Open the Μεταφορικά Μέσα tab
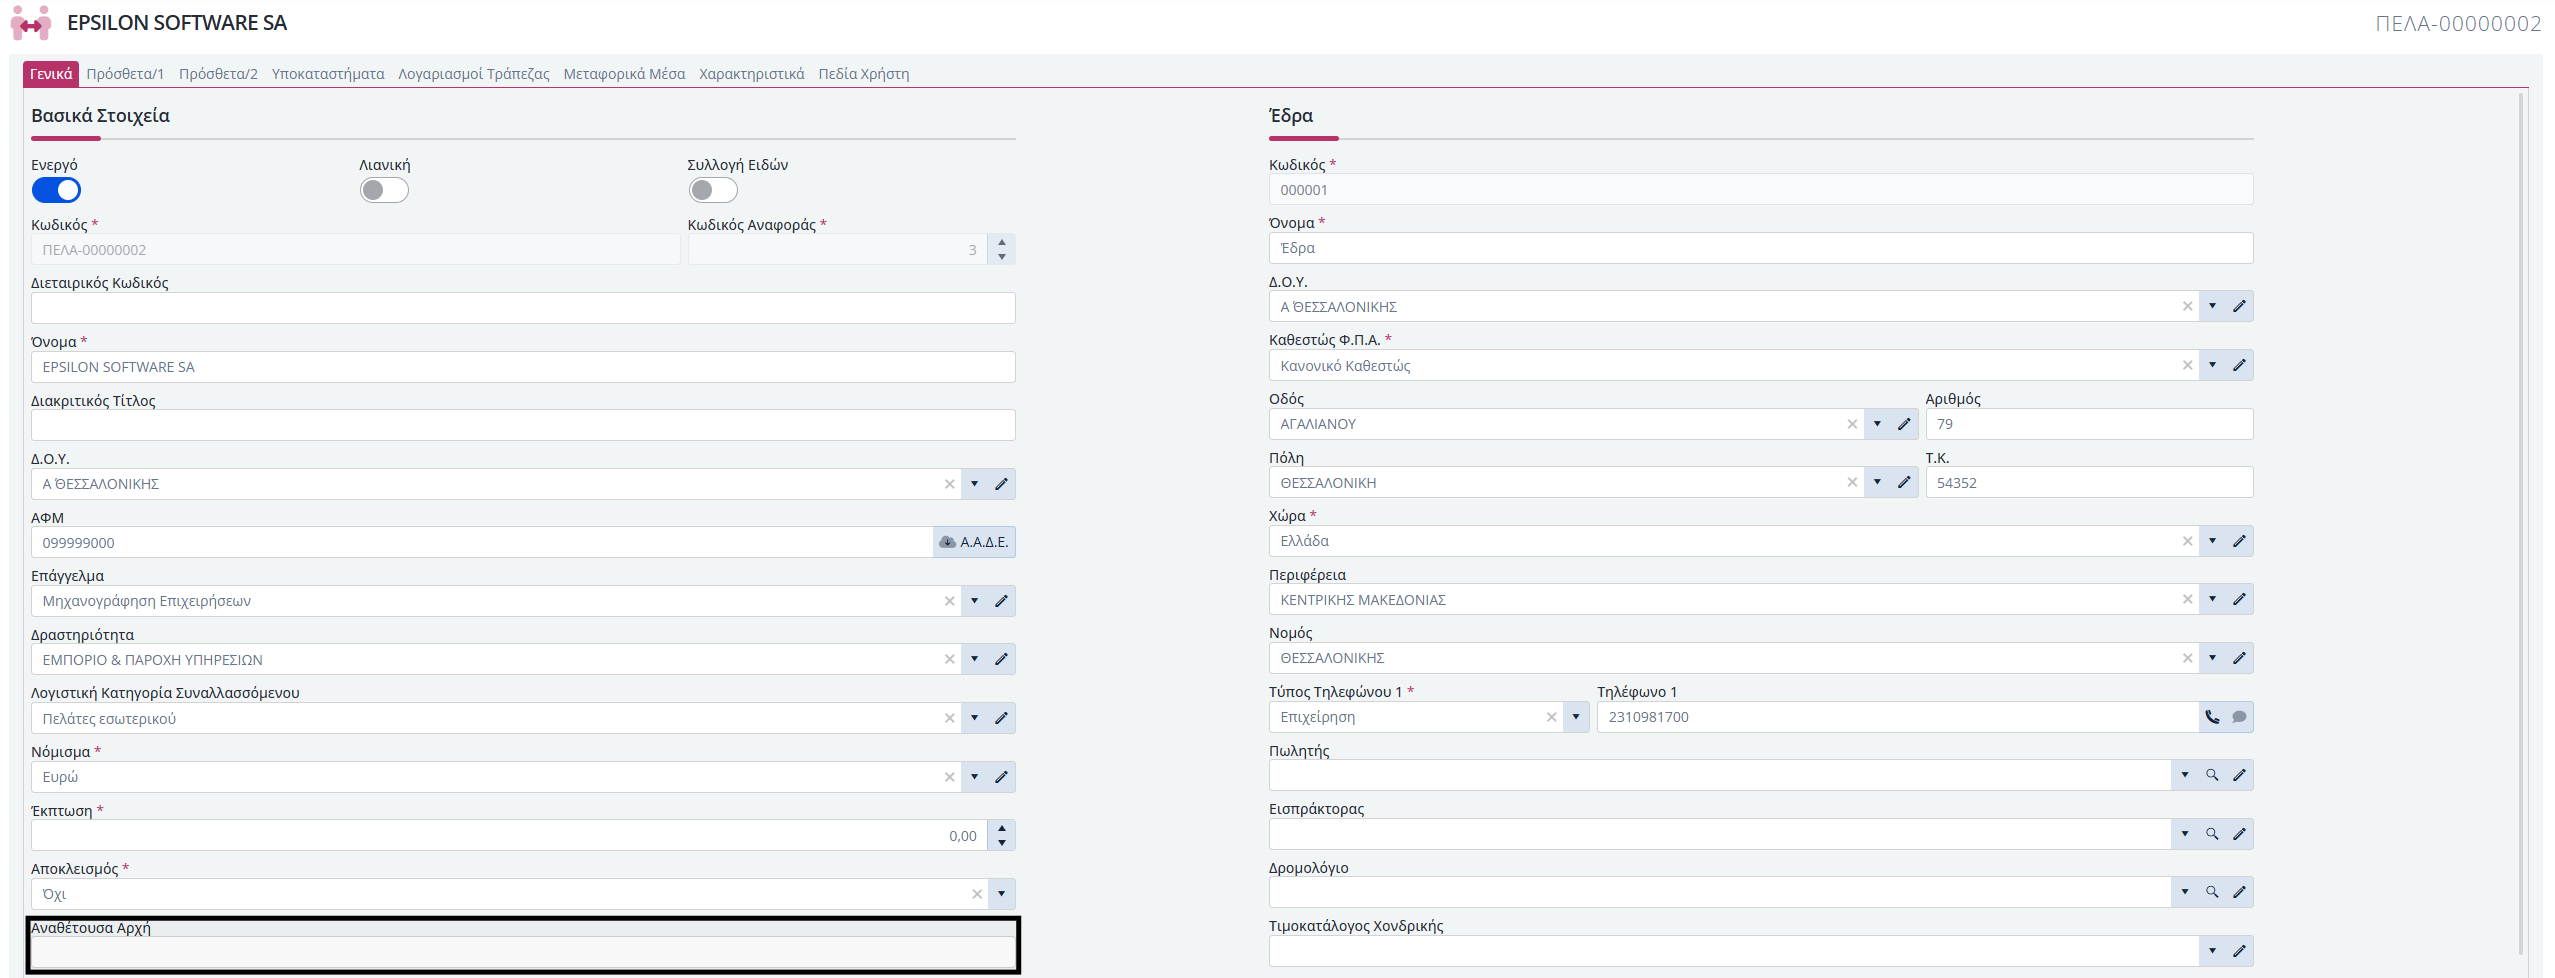Image resolution: width=2555 pixels, height=978 pixels. pyautogui.click(x=624, y=74)
